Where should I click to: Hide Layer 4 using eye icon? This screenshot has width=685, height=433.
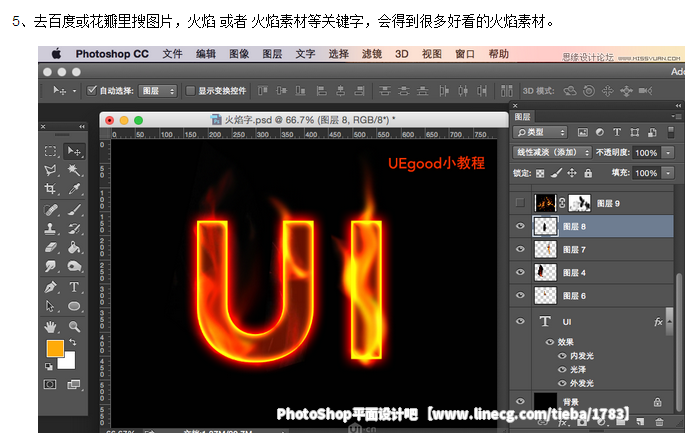(x=520, y=272)
